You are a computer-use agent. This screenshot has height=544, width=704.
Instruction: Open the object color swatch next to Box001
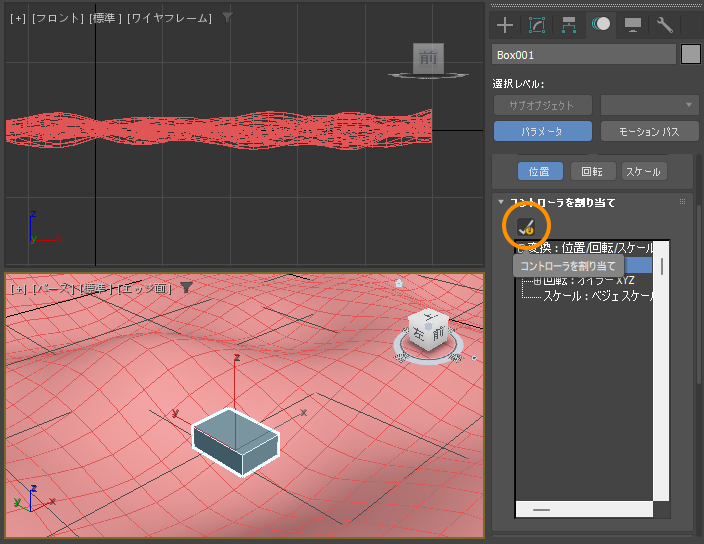click(691, 54)
